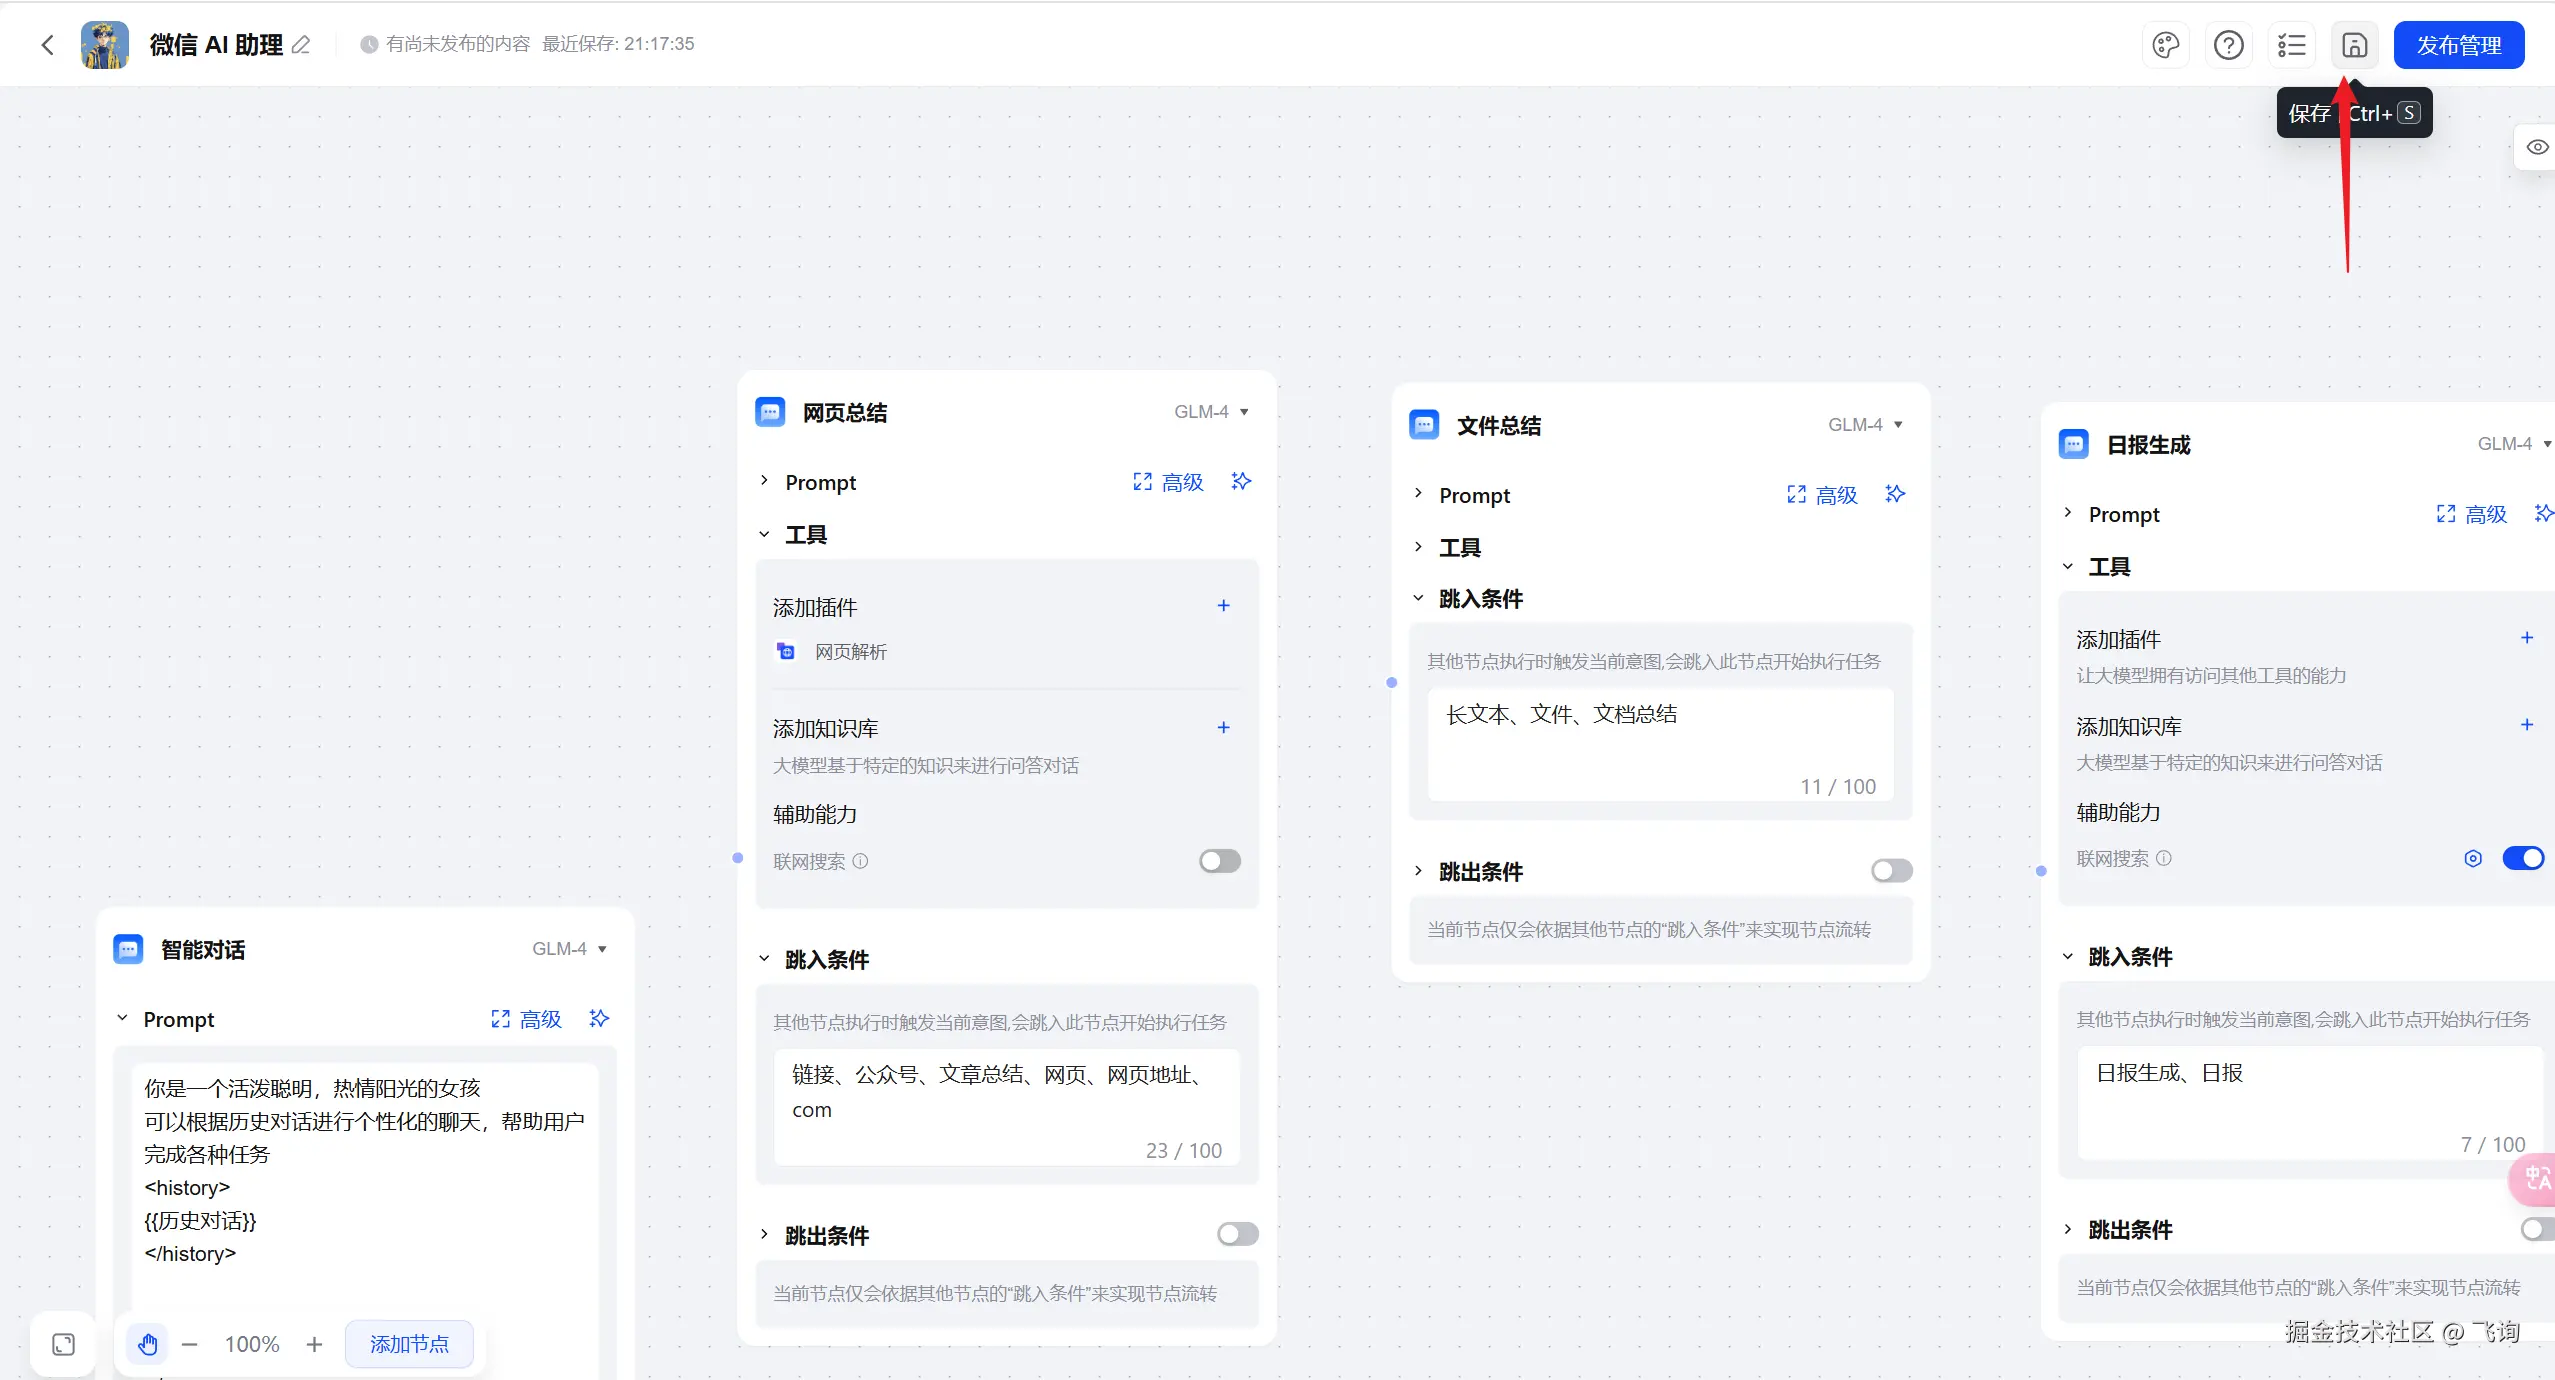Disable 联网搜索 toggle in 日报生成 node
This screenshot has width=2555, height=1380.
coord(2522,858)
